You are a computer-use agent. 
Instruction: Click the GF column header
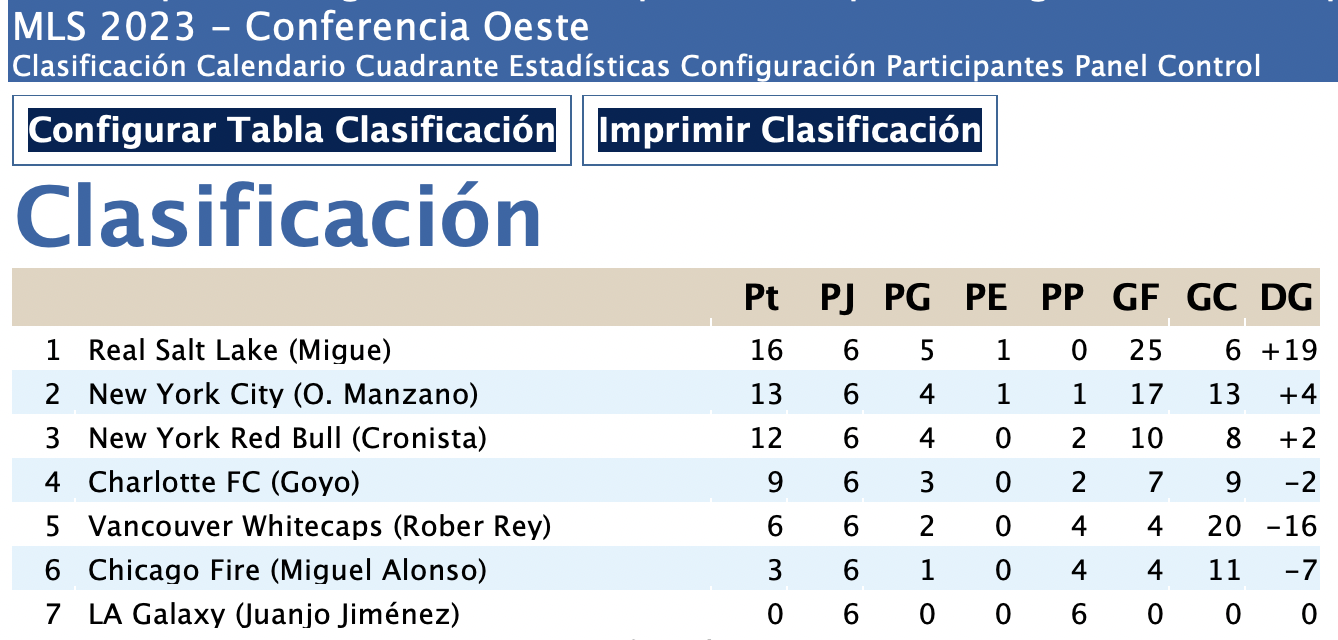(1136, 298)
